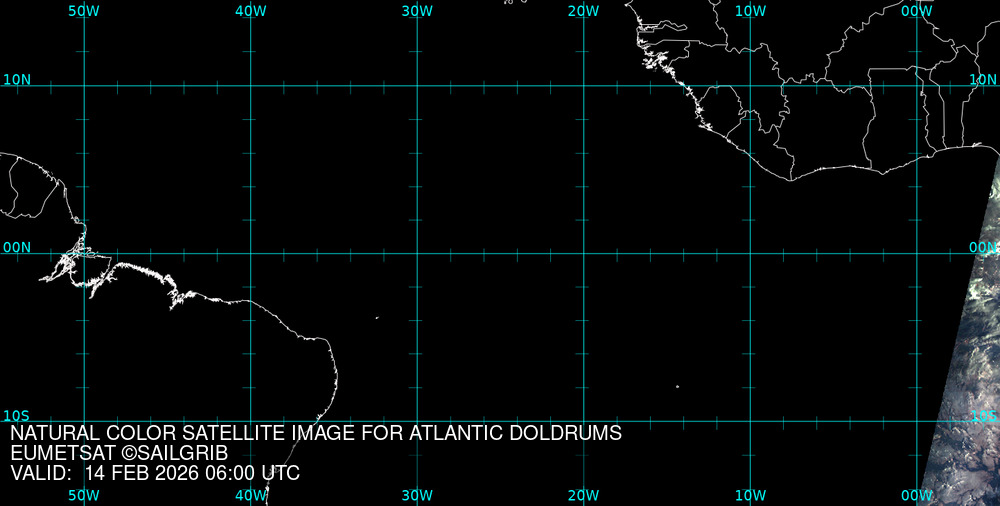1000x506 pixels.
Task: Click the 10W longitude label along the bottom edge
Action: coord(750,495)
